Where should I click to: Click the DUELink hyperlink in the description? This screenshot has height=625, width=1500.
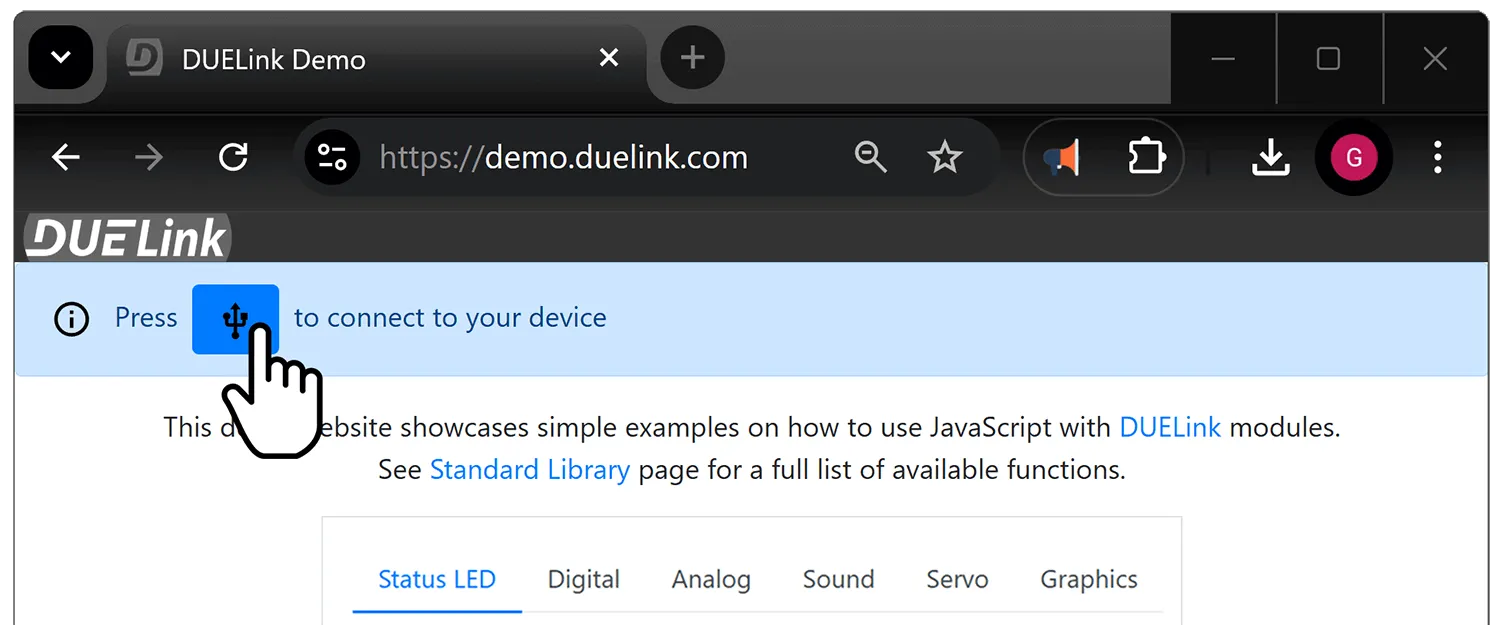click(x=1169, y=427)
